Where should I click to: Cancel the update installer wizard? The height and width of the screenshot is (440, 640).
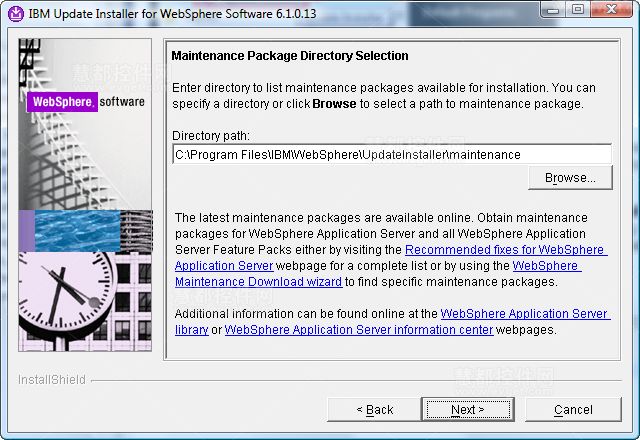coord(573,409)
